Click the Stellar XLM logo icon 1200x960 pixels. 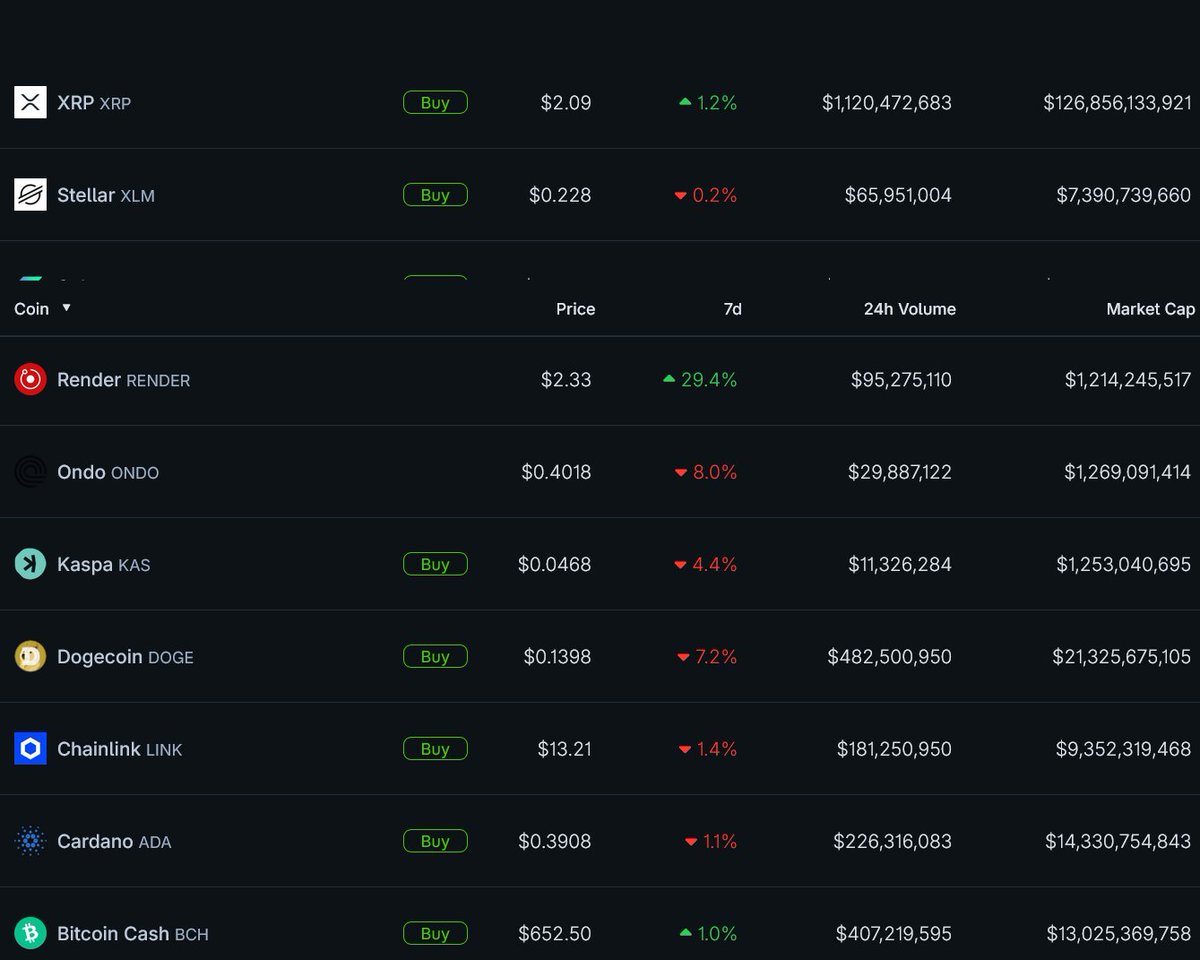[30, 195]
